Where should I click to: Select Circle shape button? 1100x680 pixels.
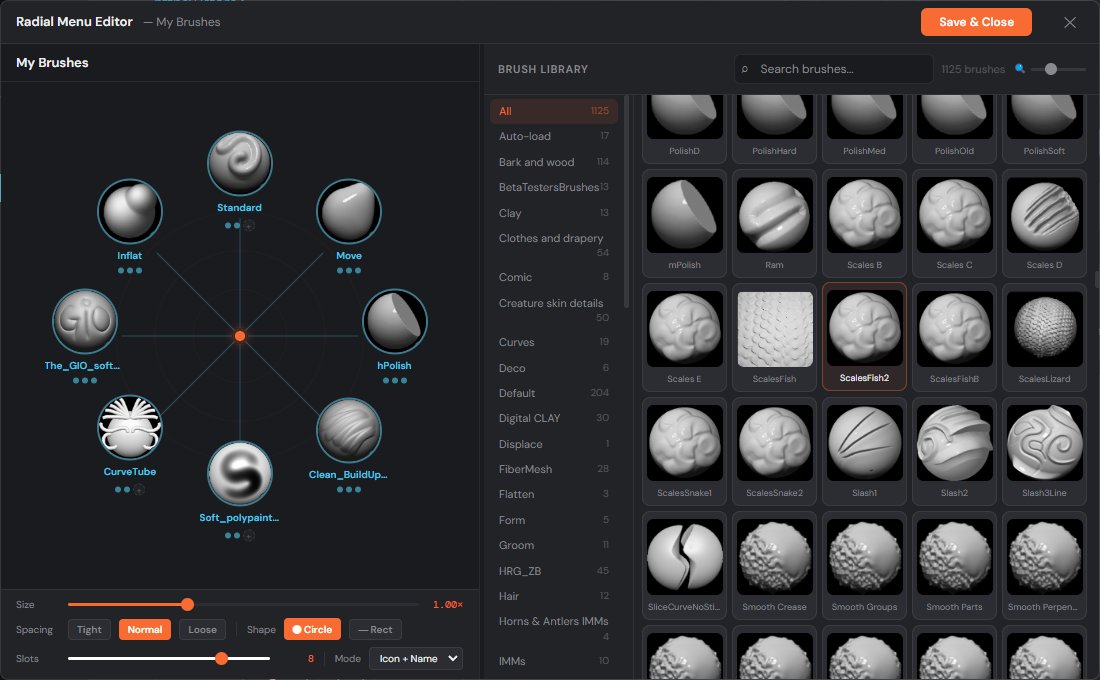[312, 630]
